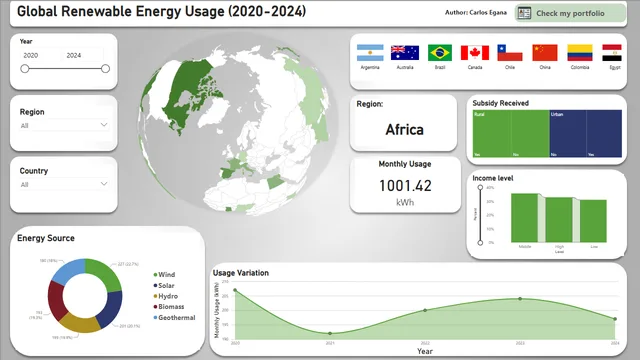Click the light blue Geothermal donut segment
640x360 pixels.
point(69,270)
